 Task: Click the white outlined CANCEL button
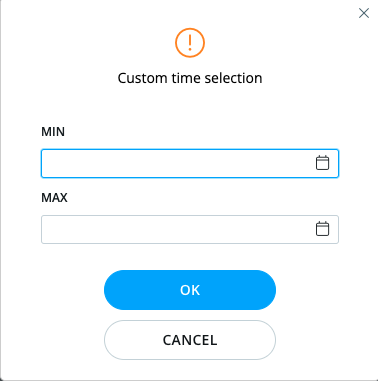(x=190, y=340)
